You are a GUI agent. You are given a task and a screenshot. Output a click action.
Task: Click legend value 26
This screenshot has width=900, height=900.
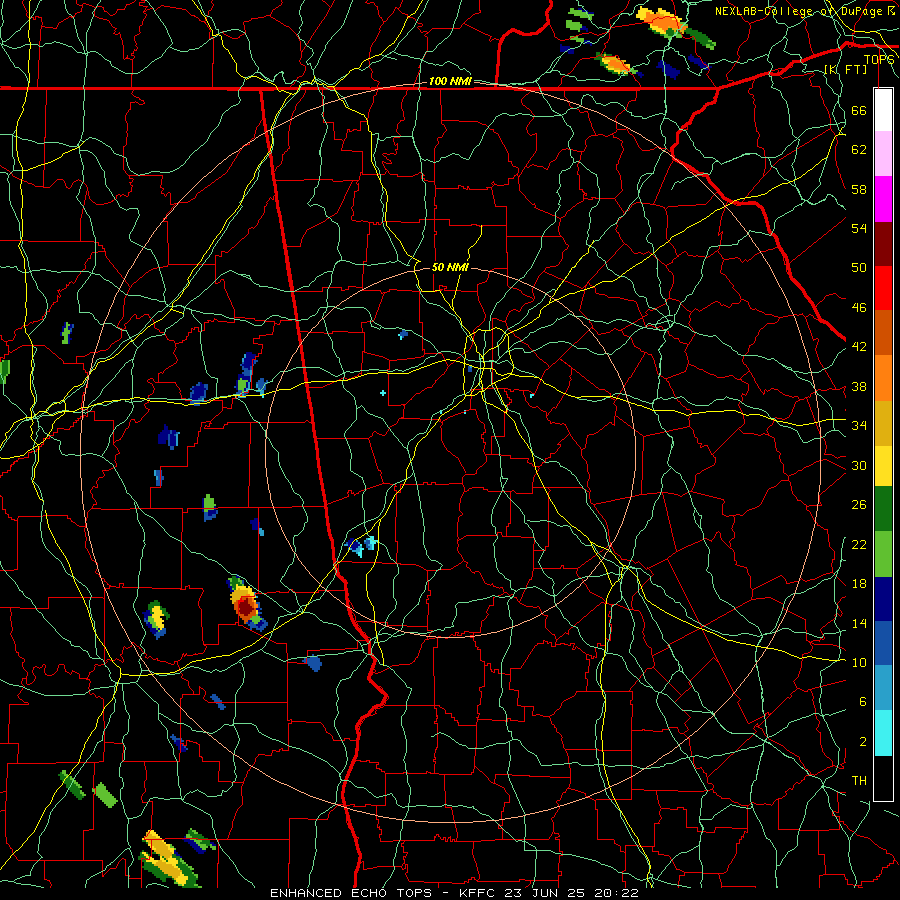tap(859, 505)
